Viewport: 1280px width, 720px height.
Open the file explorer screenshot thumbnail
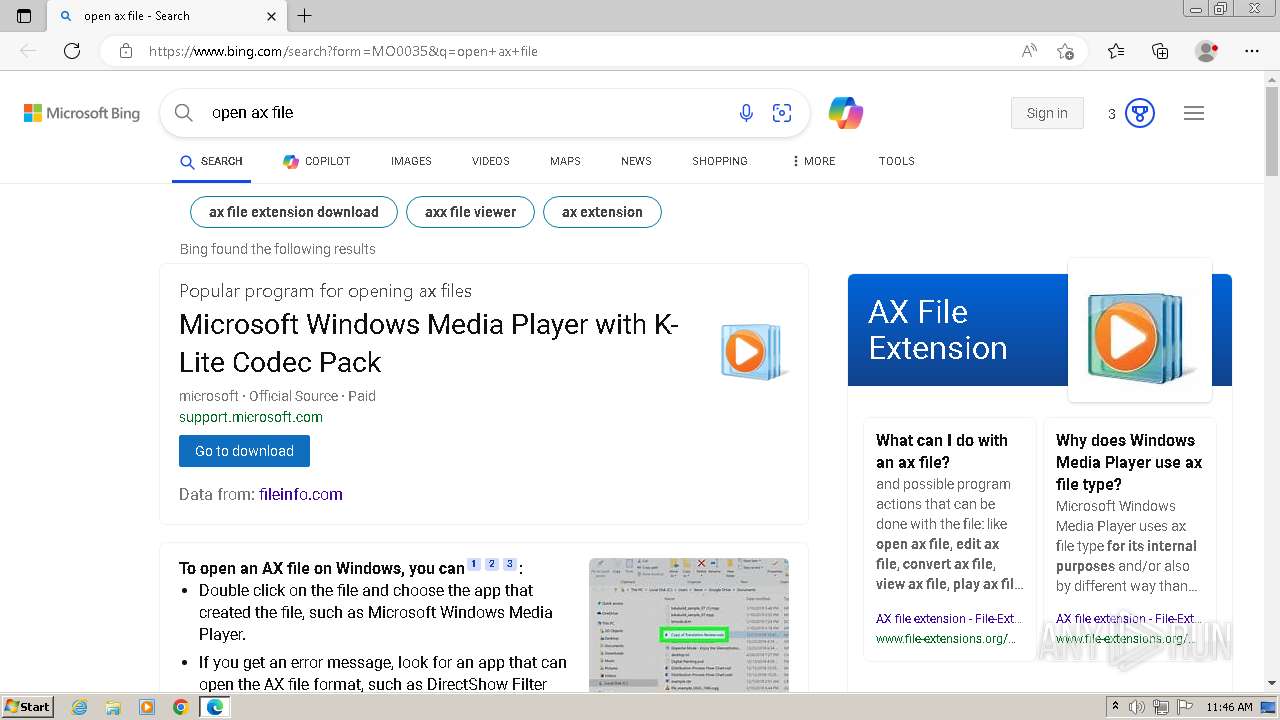click(x=689, y=625)
